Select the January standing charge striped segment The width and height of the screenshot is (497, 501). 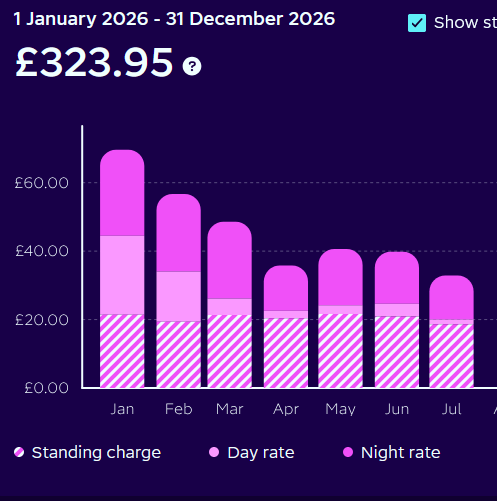122,351
